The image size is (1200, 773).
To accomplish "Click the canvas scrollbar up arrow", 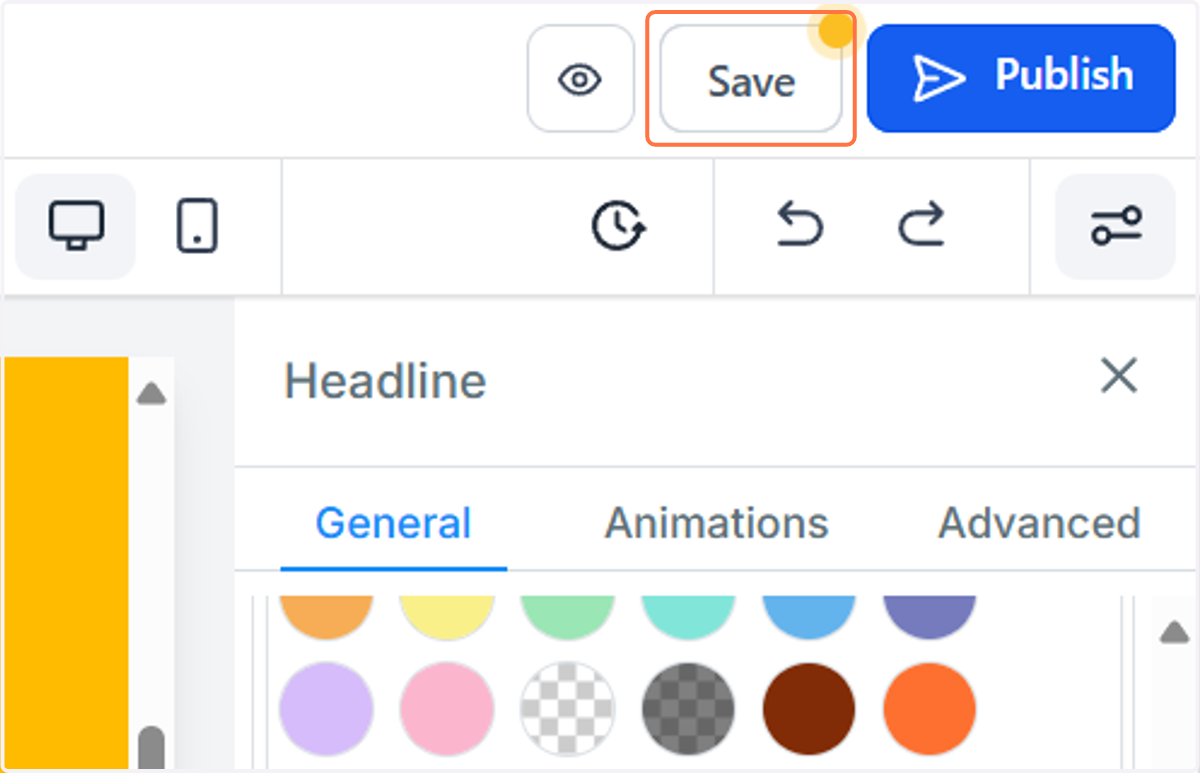I will coord(151,393).
